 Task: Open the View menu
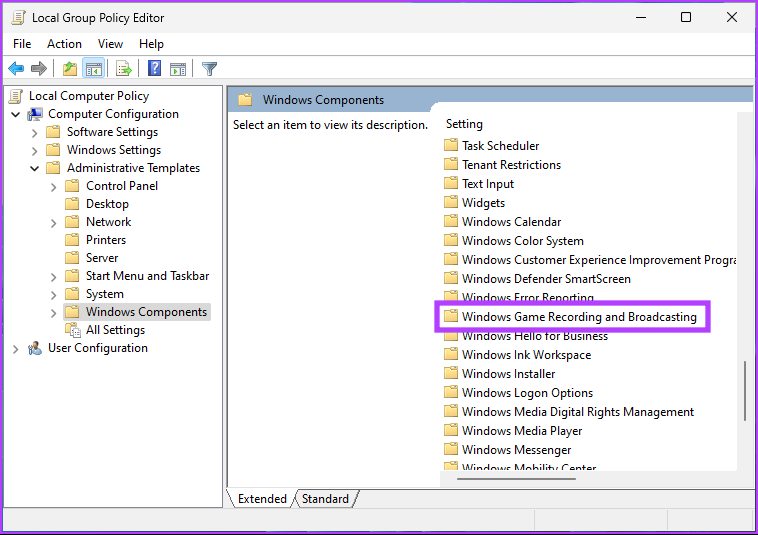click(x=110, y=44)
